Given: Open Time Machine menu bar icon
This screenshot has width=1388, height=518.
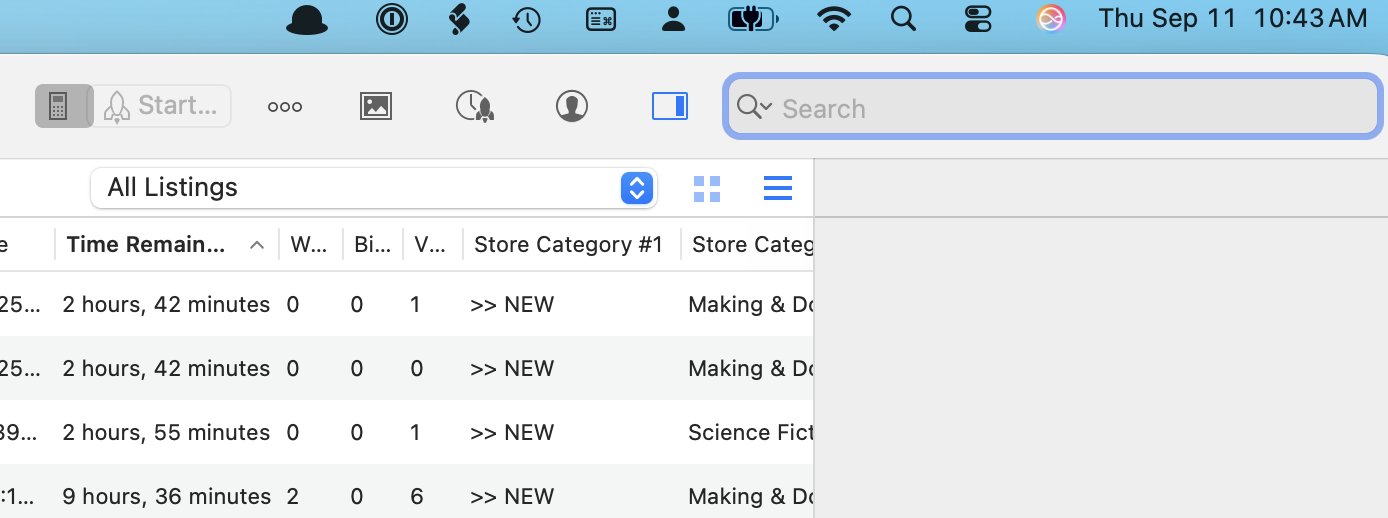Looking at the screenshot, I should (x=527, y=19).
